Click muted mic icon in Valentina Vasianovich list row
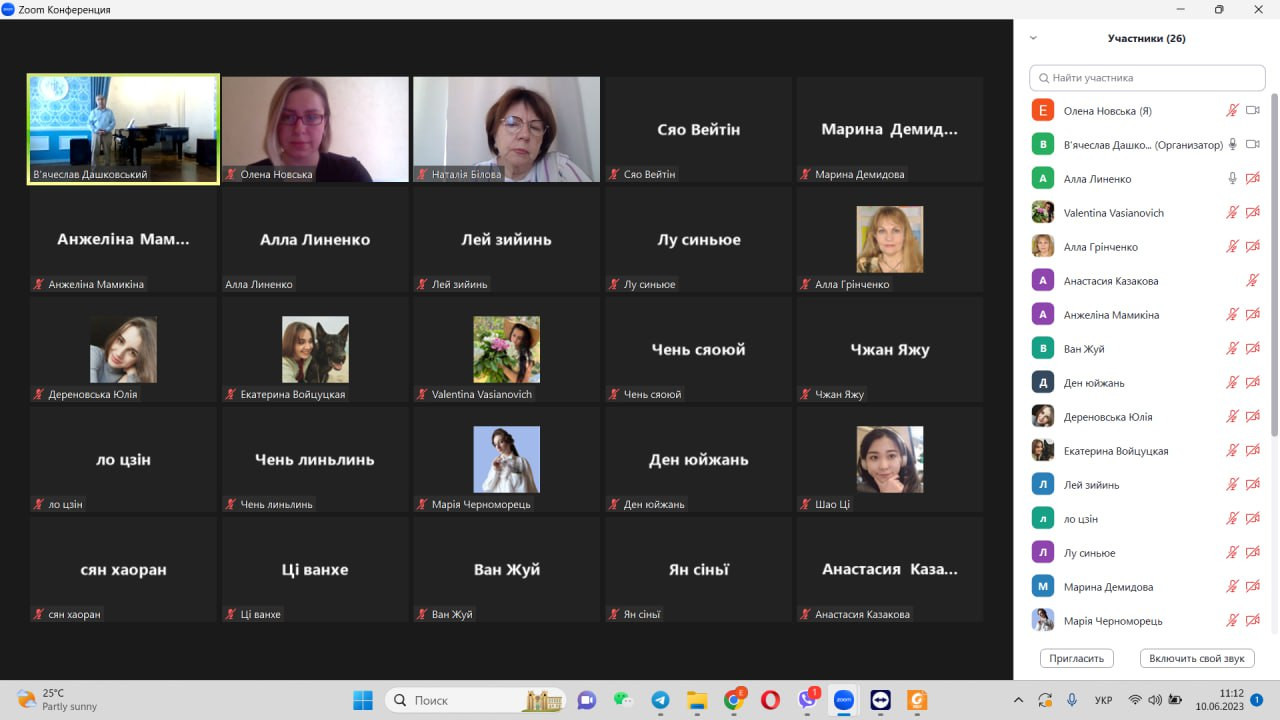Viewport: 1280px width, 720px height. (1233, 213)
